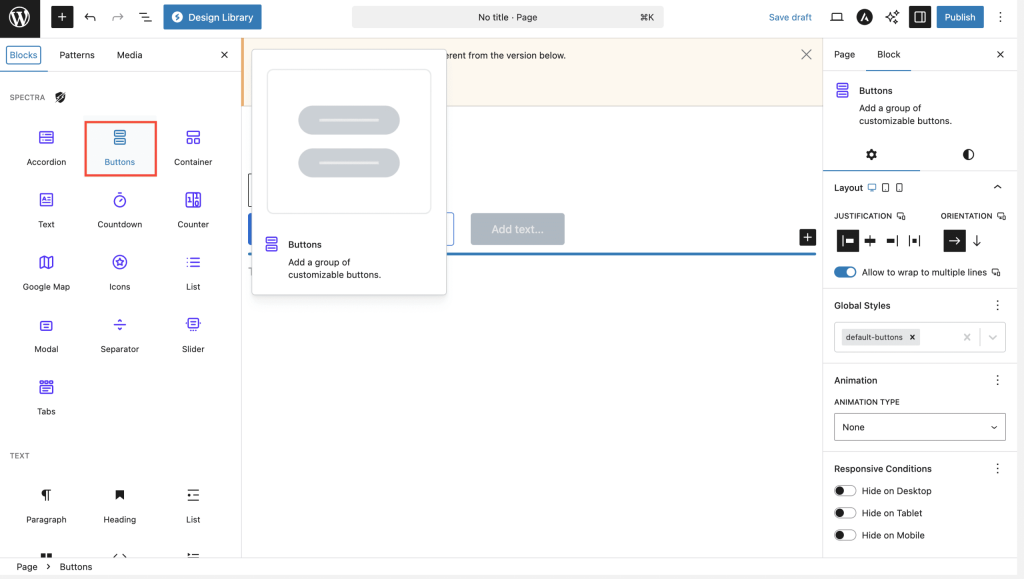Turn on Hide on Mobile
The image size is (1024, 579).
click(845, 535)
